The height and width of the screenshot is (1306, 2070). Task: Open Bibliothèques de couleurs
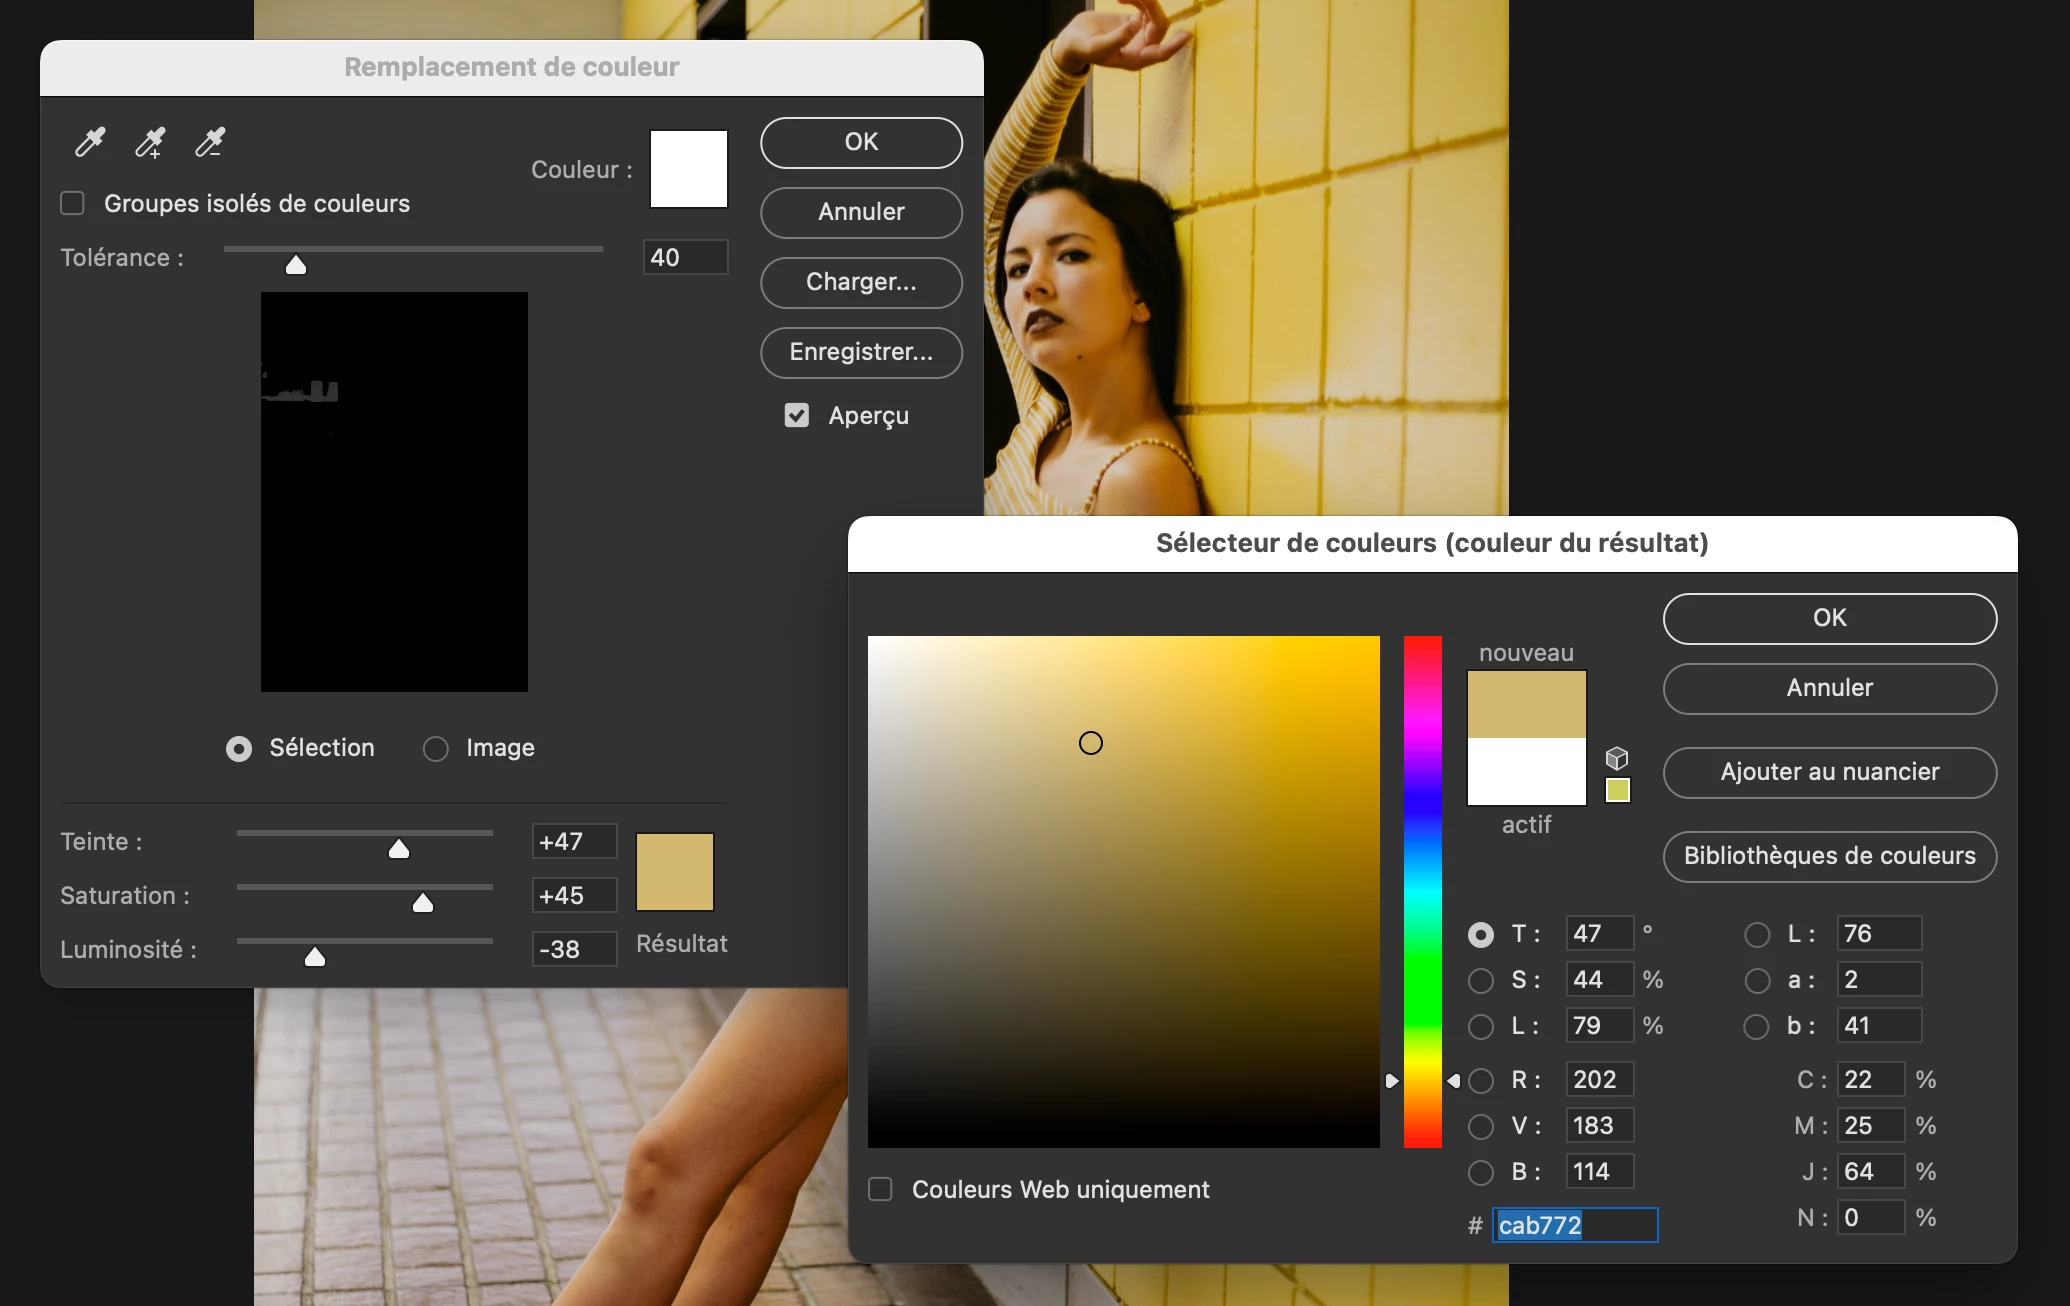point(1829,856)
